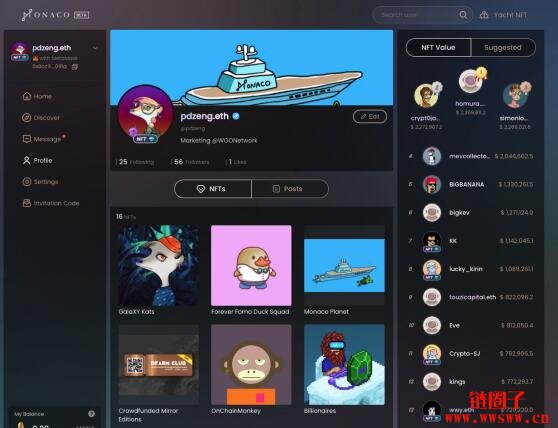Click the lucky_kirin avatar
This screenshot has height=428, width=558.
(432, 269)
